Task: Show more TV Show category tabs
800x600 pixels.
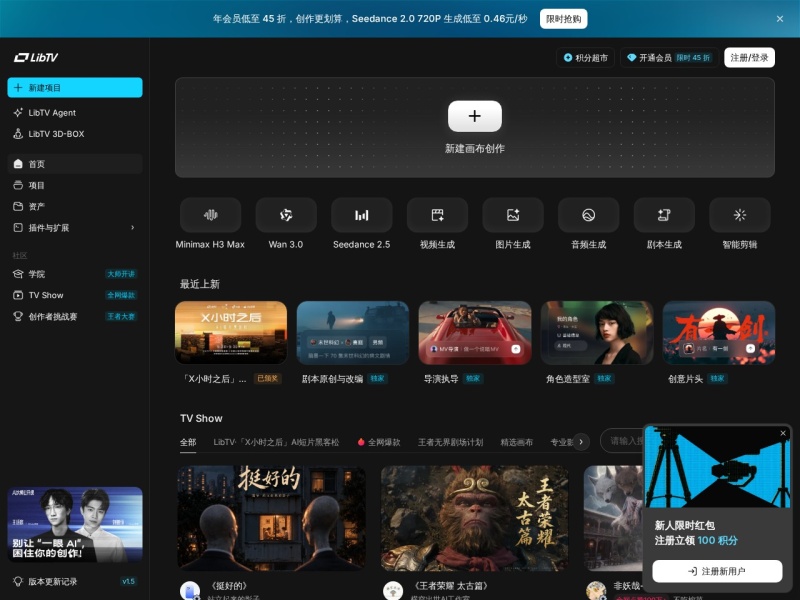Action: [x=581, y=442]
